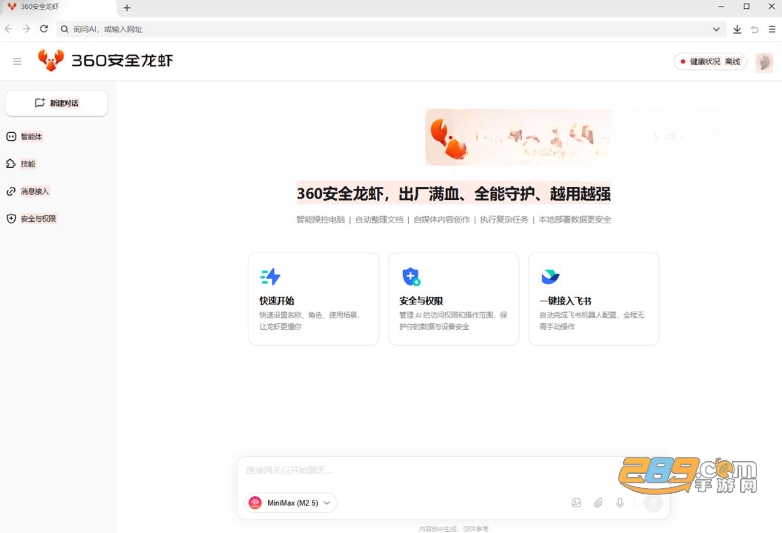Open the browser downloads icon

tap(737, 29)
